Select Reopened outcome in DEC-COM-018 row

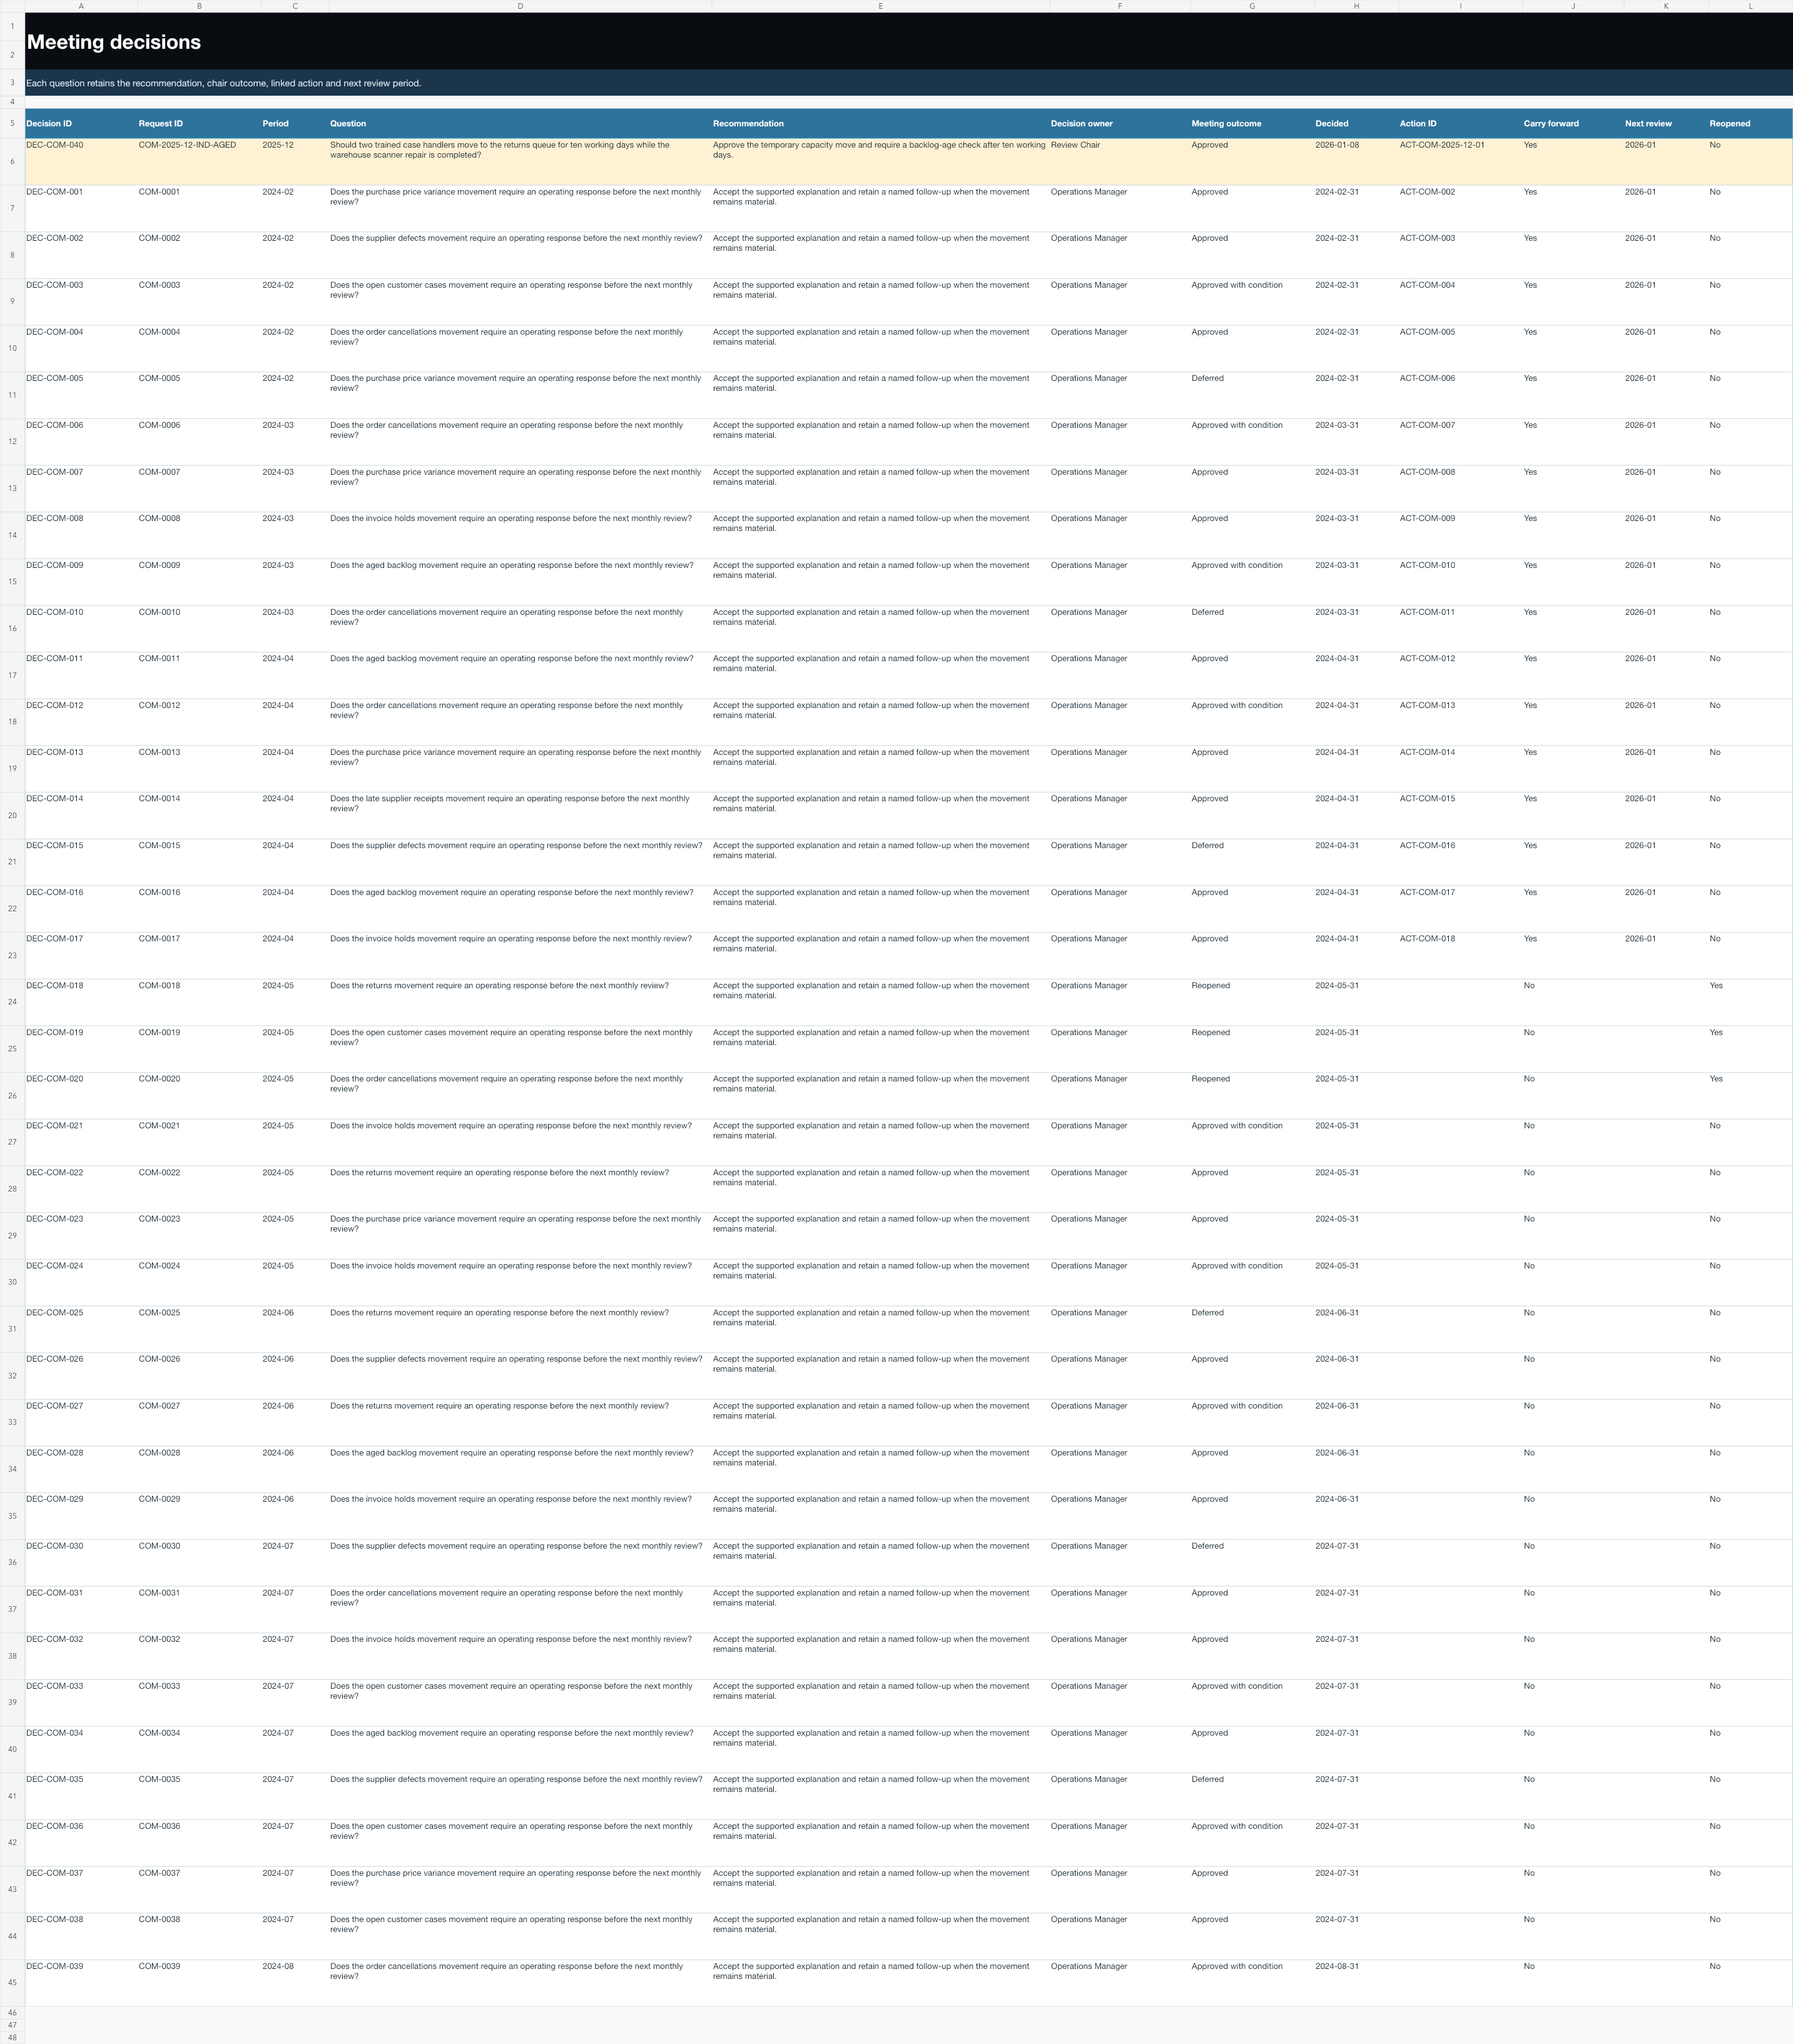[x=1252, y=1002]
